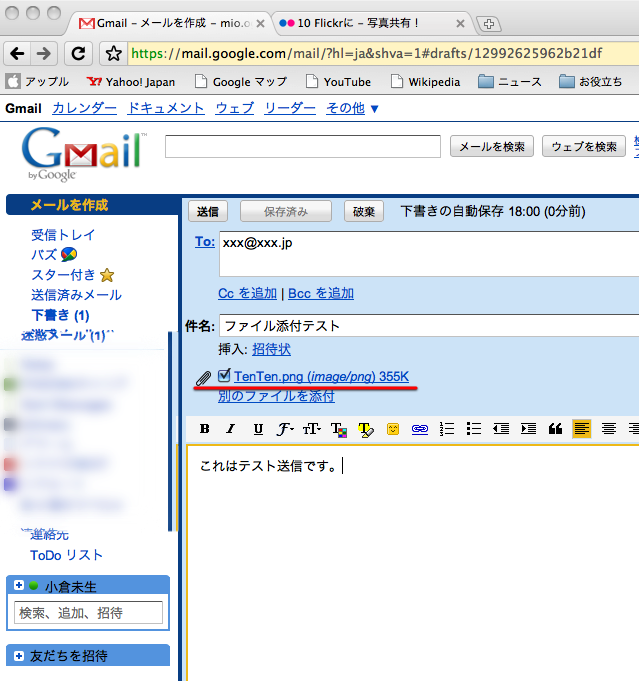Open バズ Buzz in sidebar
The image size is (639, 681).
tap(44, 255)
